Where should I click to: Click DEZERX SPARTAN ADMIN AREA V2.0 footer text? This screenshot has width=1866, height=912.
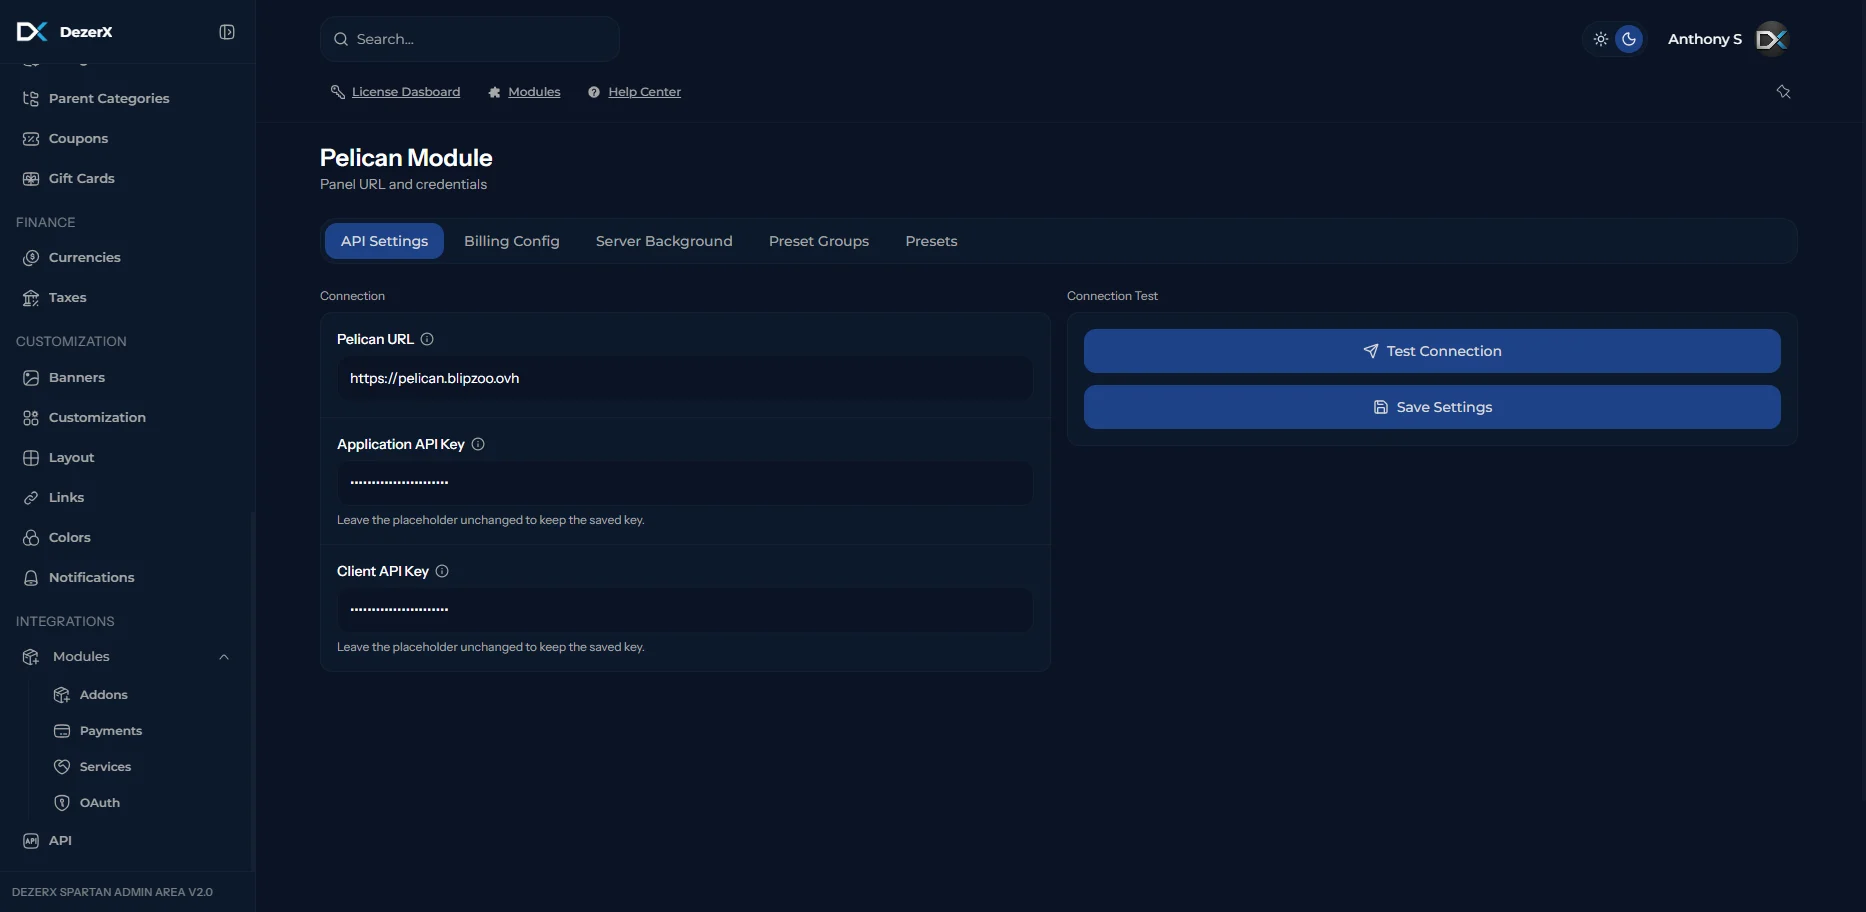(x=112, y=892)
